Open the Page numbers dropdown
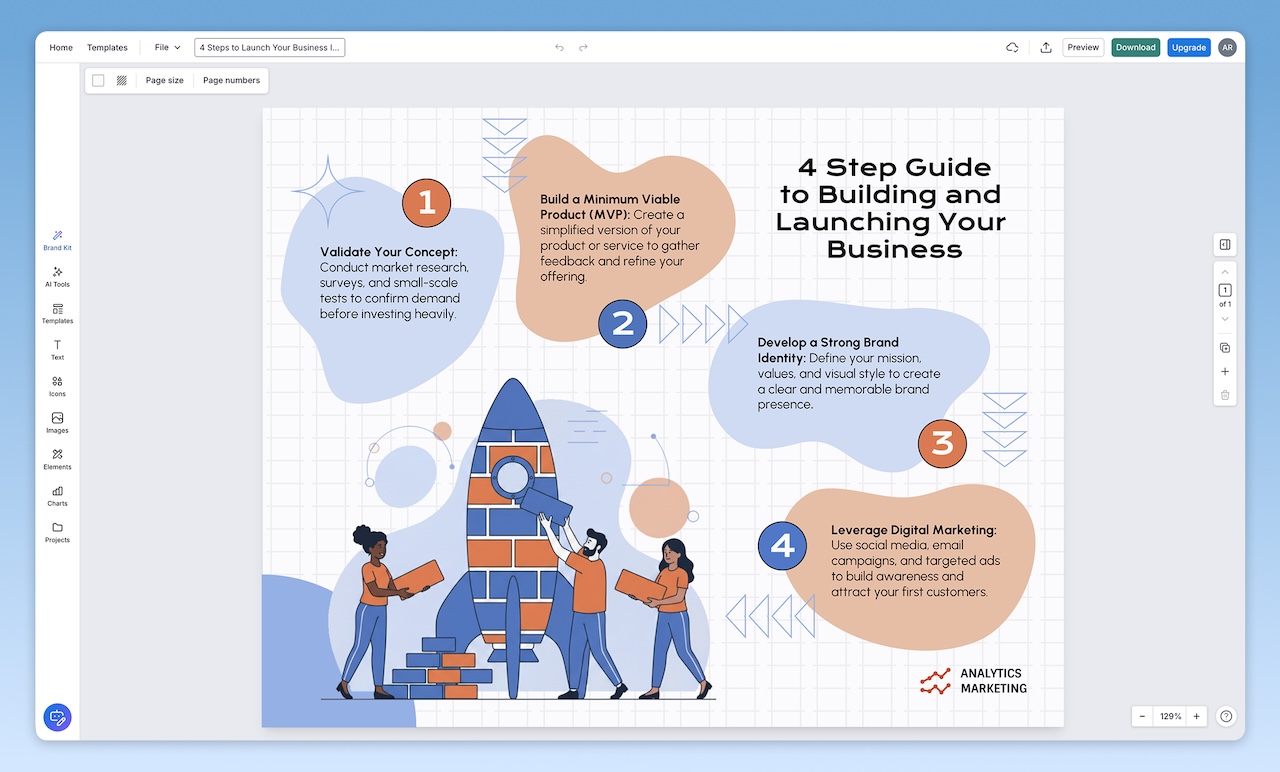 [231, 80]
